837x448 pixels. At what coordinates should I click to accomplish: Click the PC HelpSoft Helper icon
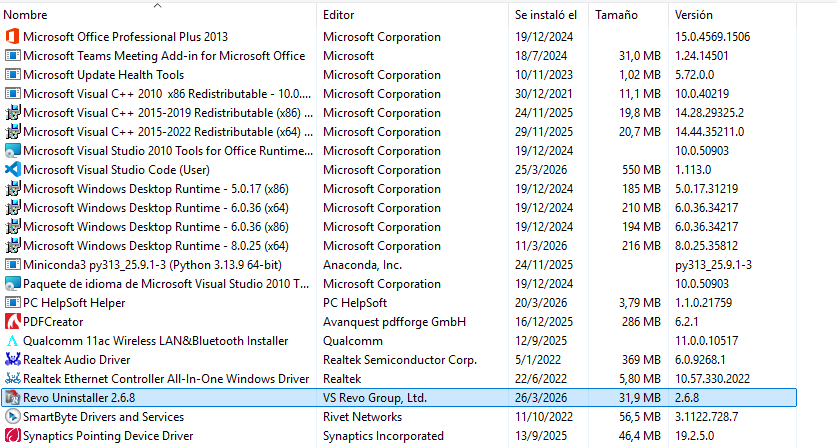(12, 303)
